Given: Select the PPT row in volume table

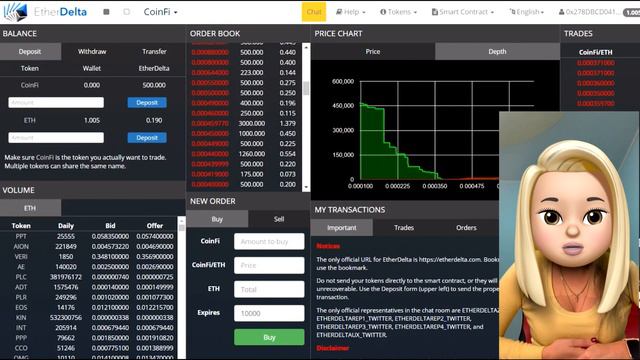Looking at the screenshot, I should point(89,236).
